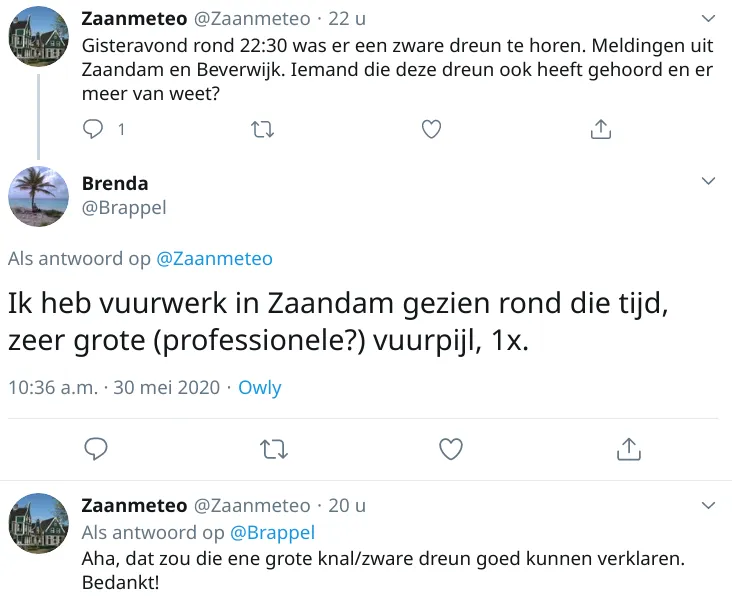This screenshot has height=597, width=732.
Task: Share Zaanmeteo's first tweet
Action: coord(600,129)
